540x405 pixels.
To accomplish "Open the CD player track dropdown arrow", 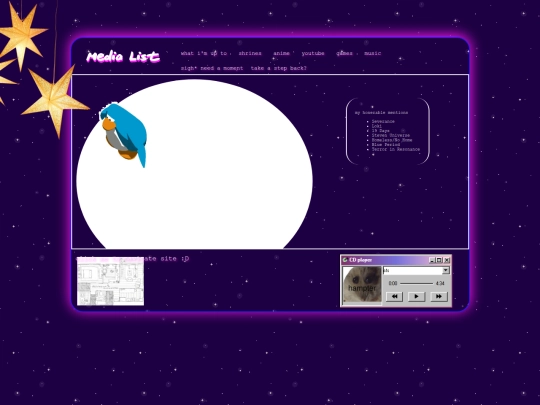I will [446, 270].
